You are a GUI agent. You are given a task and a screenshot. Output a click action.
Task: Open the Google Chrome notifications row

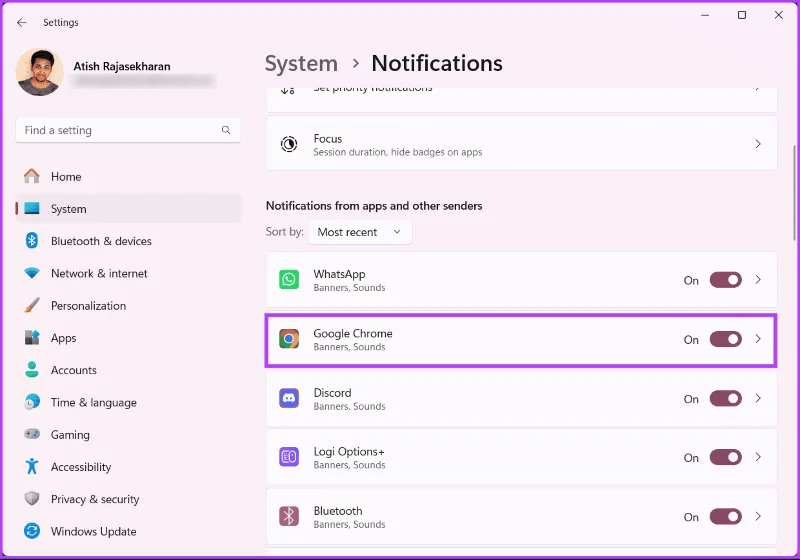[x=521, y=340]
